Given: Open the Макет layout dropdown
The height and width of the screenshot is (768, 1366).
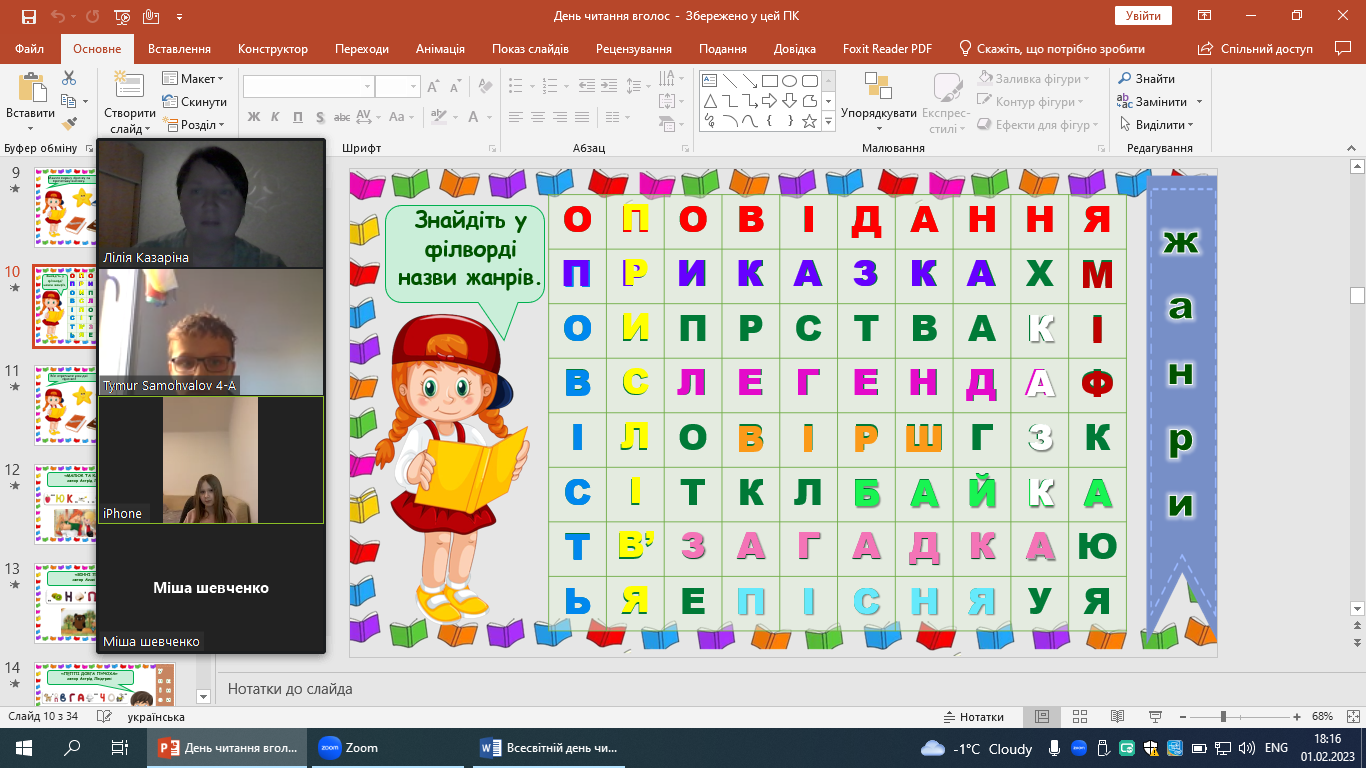Looking at the screenshot, I should click(x=194, y=79).
